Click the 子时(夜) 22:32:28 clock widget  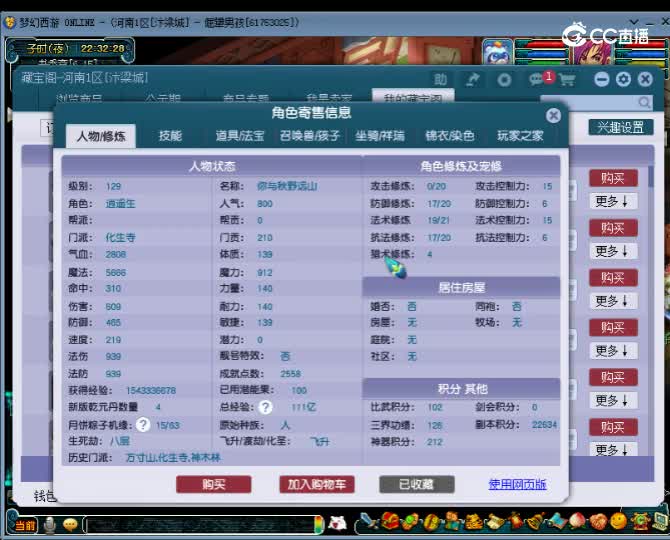coord(70,49)
